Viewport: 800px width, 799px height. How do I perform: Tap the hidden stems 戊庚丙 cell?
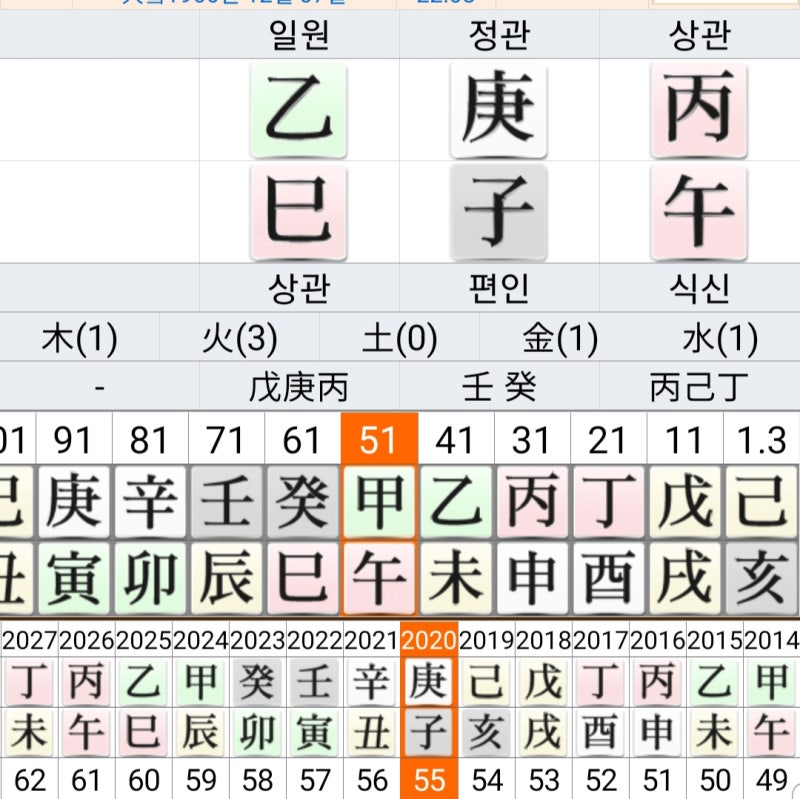[x=299, y=388]
